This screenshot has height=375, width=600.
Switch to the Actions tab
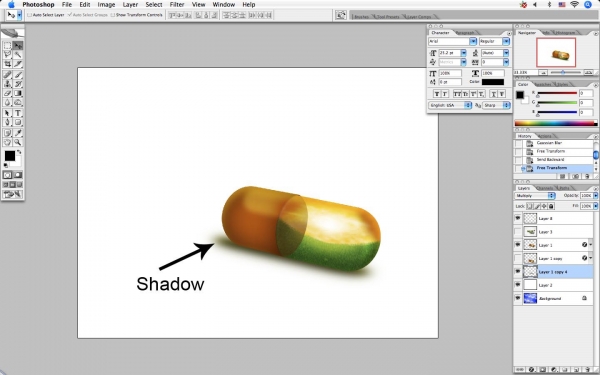coord(545,136)
